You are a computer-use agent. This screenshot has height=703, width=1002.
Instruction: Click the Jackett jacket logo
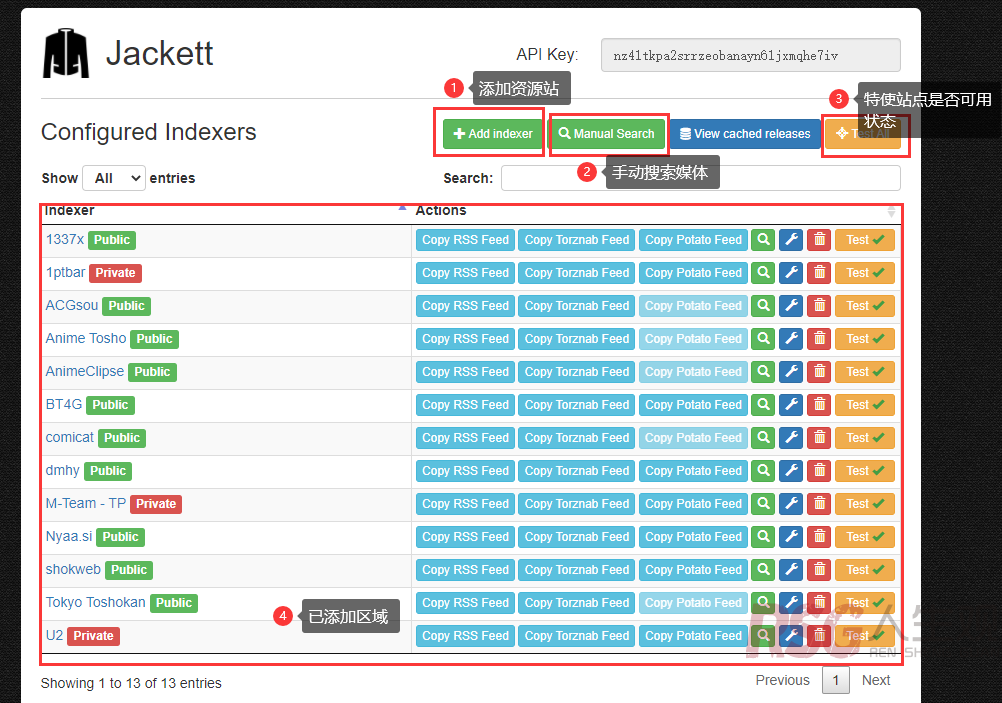point(66,53)
